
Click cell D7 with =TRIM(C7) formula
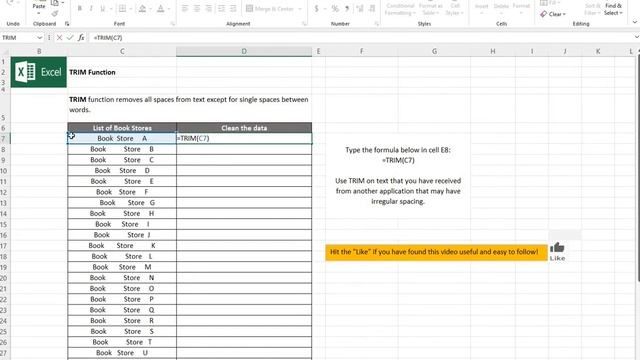tap(244, 138)
